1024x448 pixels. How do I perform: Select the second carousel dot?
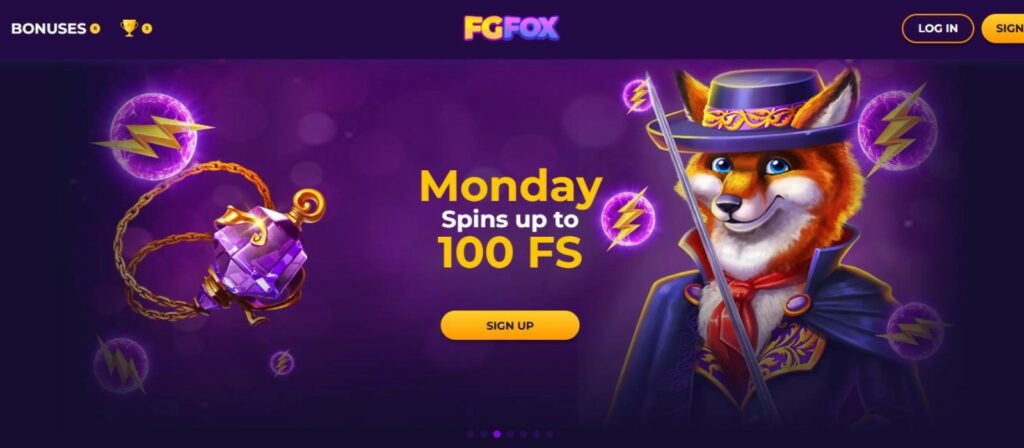click(x=484, y=434)
